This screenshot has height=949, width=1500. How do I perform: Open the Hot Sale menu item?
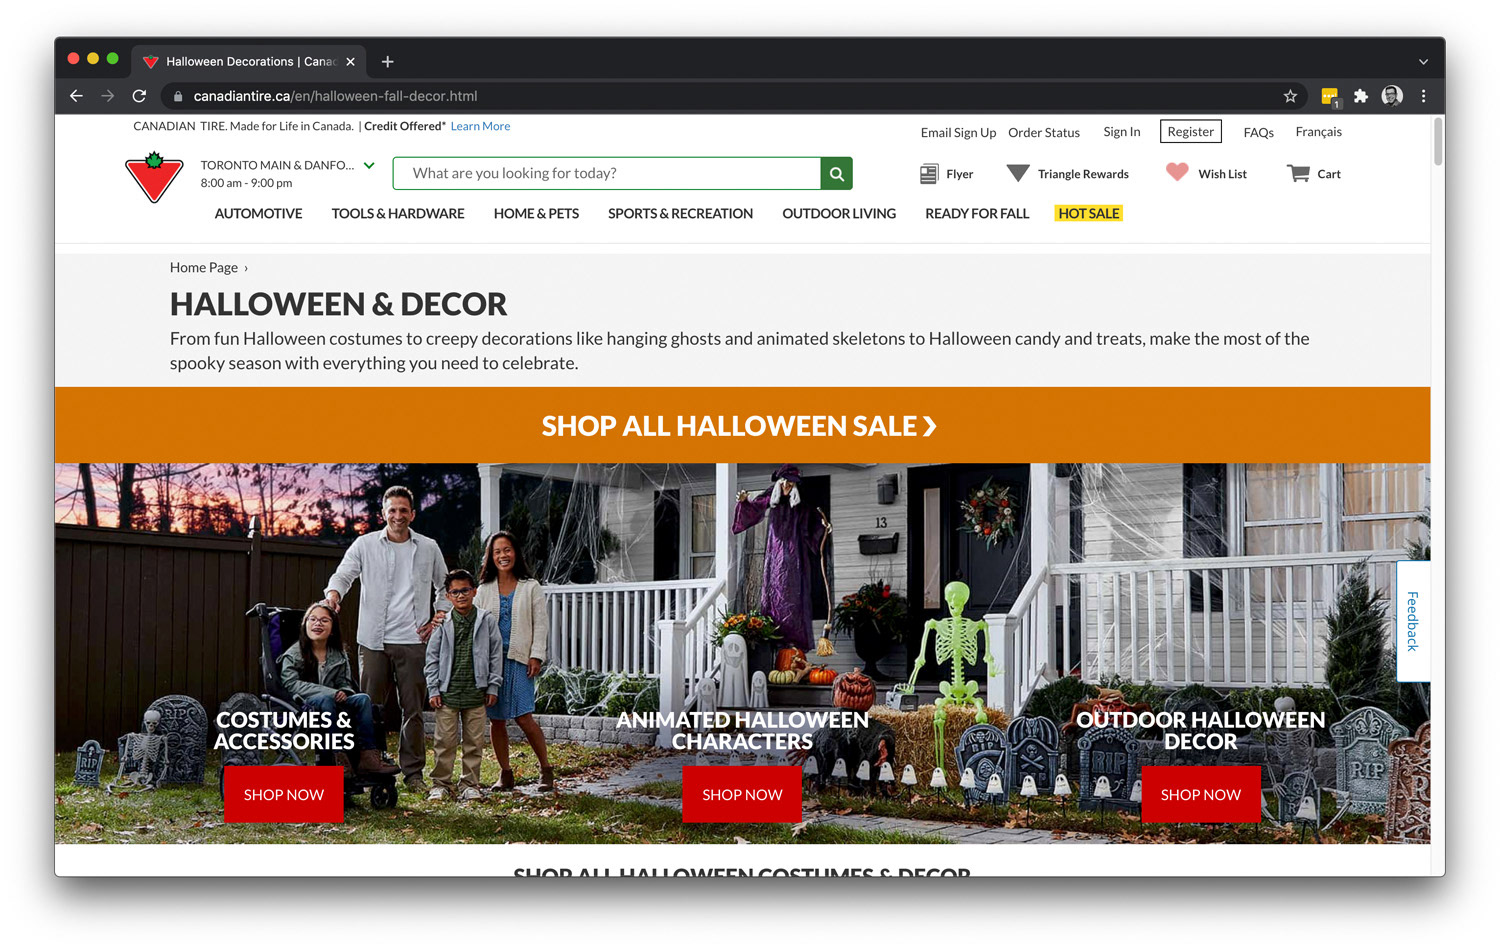1089,213
